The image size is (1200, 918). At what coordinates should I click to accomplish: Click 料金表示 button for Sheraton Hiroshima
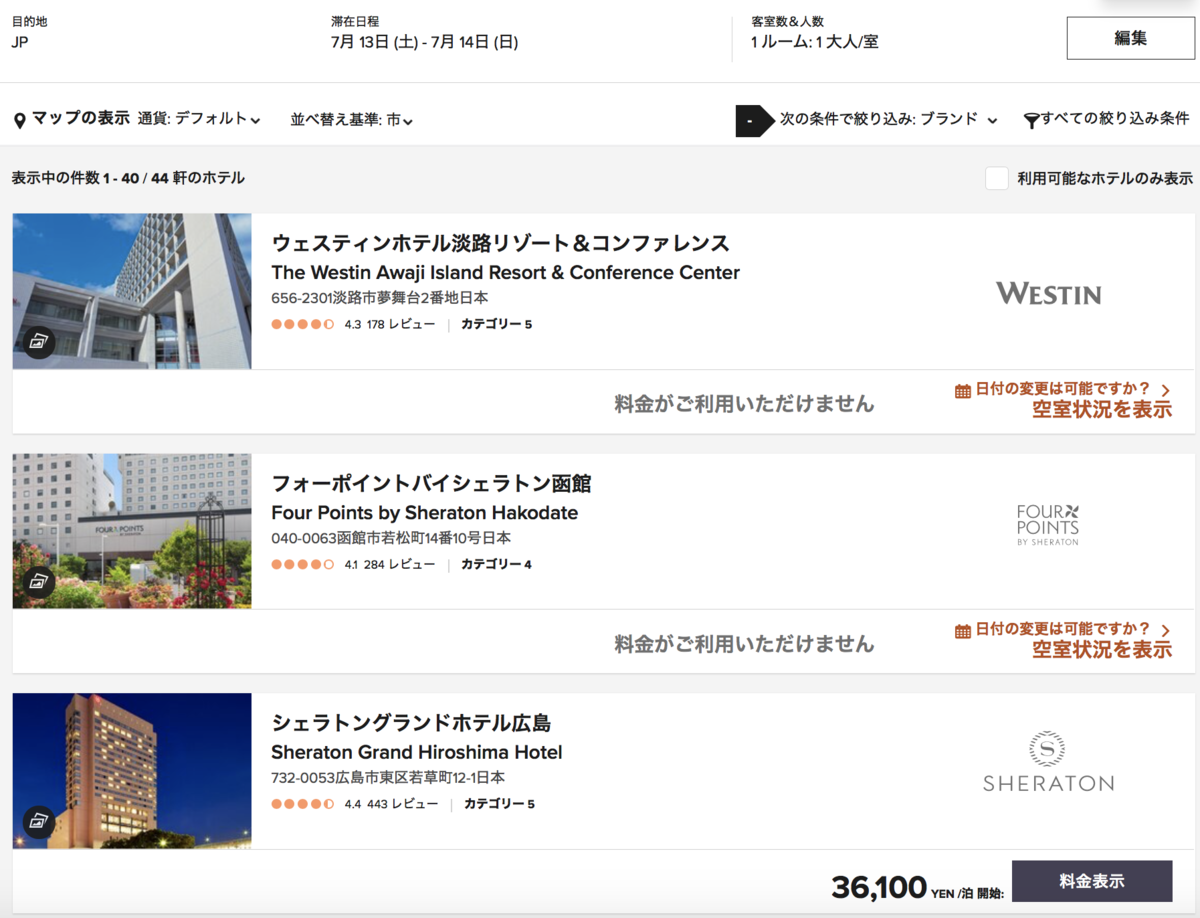coord(1092,881)
